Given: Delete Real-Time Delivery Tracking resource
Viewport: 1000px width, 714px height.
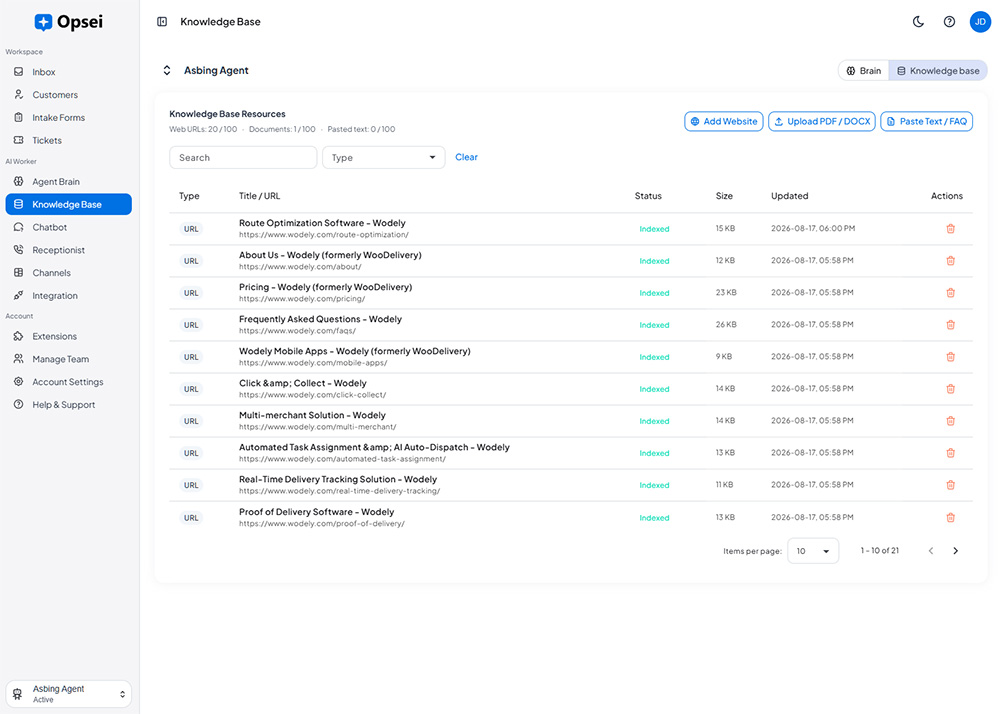Looking at the screenshot, I should (950, 485).
